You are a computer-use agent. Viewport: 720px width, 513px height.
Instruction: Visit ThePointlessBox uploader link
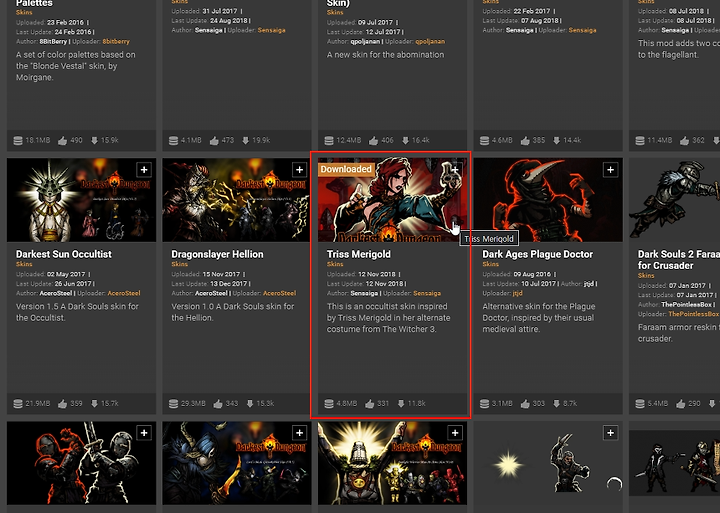694,314
